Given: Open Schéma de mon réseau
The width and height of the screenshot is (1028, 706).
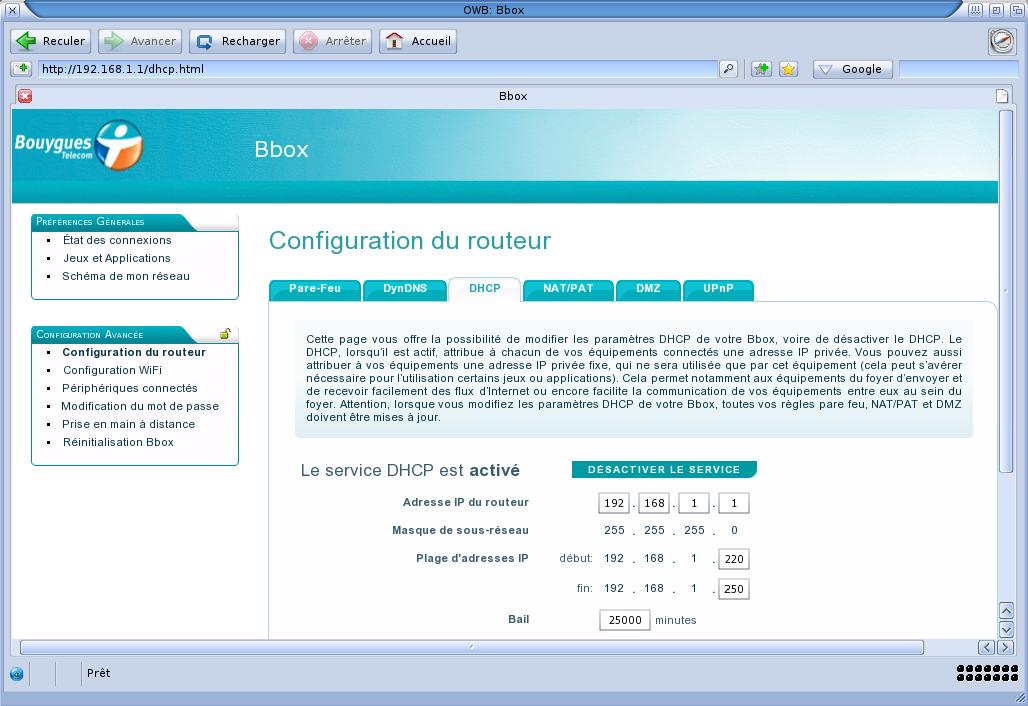Looking at the screenshot, I should [x=126, y=276].
